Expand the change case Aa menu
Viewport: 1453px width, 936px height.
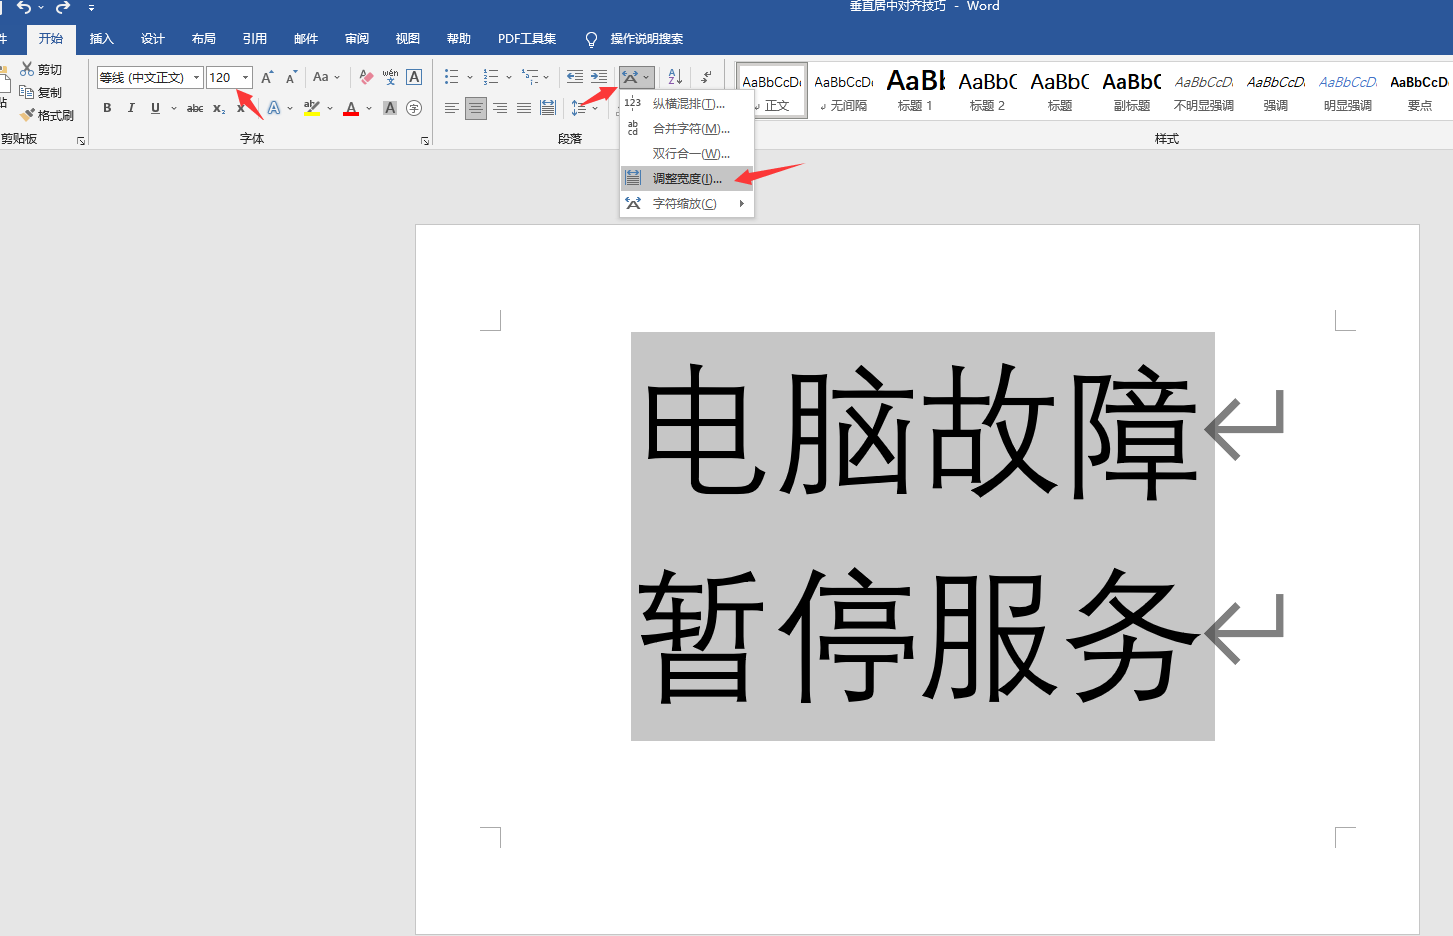tap(327, 77)
